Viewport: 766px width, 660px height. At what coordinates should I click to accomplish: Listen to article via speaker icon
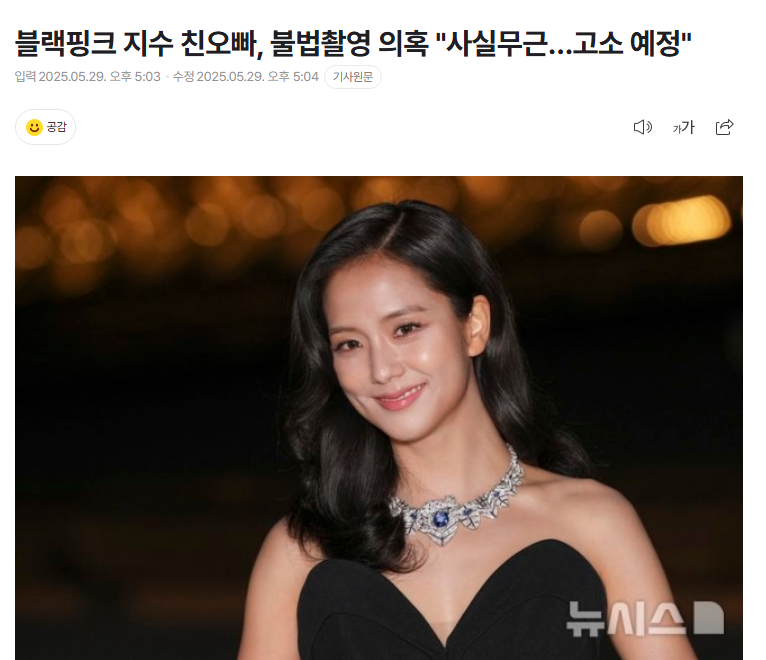tap(642, 127)
